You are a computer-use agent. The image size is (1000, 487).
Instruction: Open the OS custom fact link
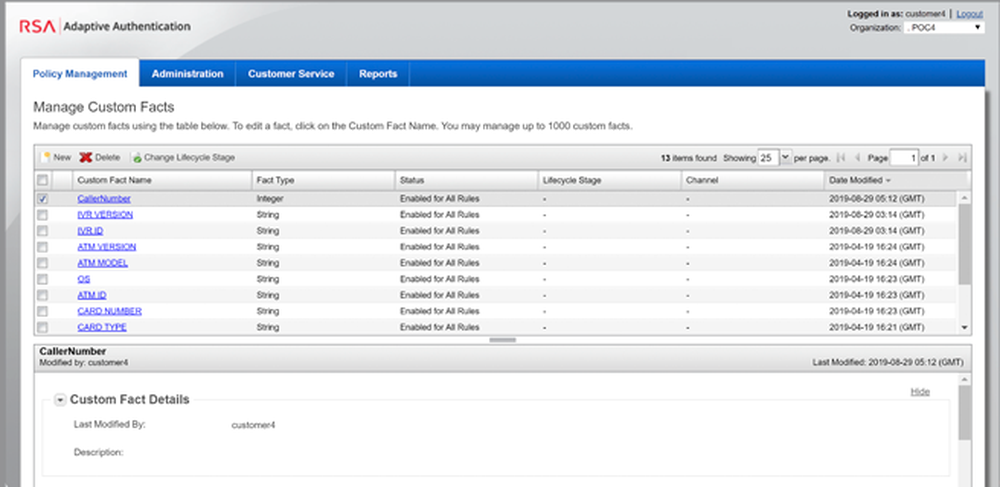[84, 279]
